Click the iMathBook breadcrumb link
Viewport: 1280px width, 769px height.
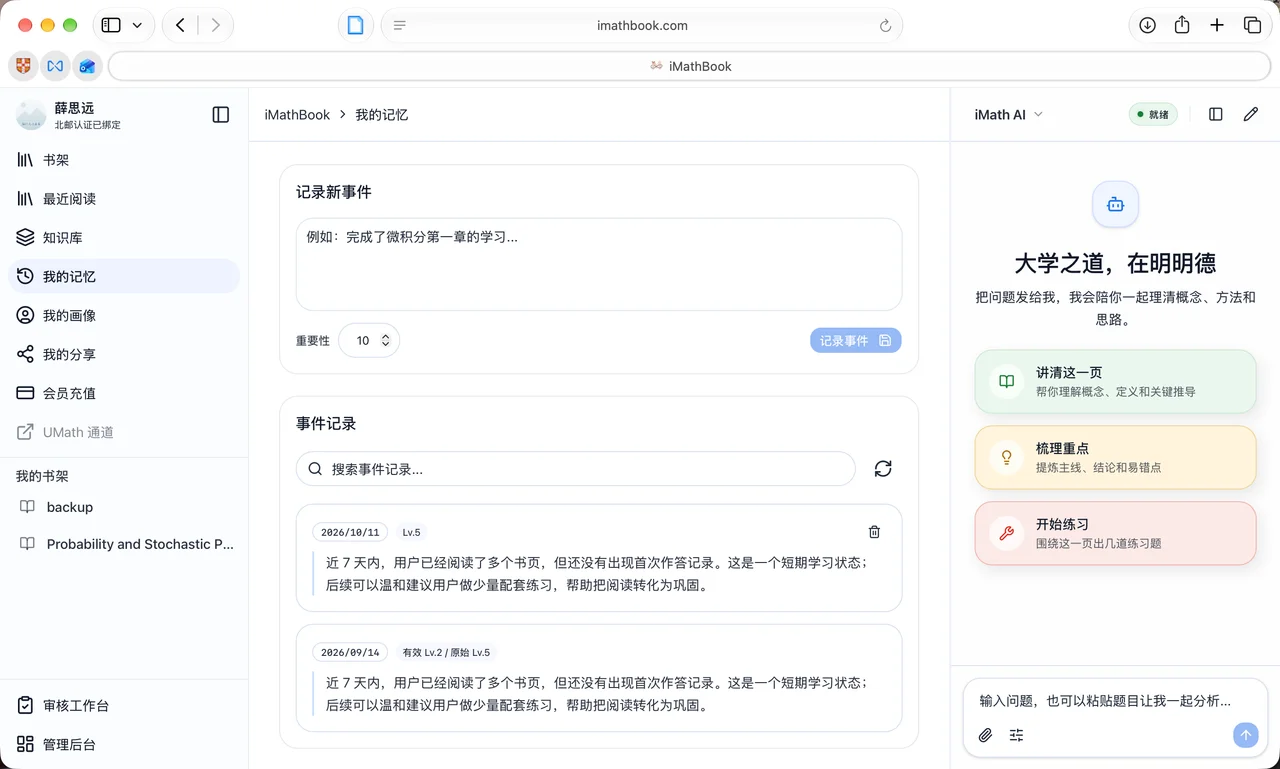coord(297,115)
